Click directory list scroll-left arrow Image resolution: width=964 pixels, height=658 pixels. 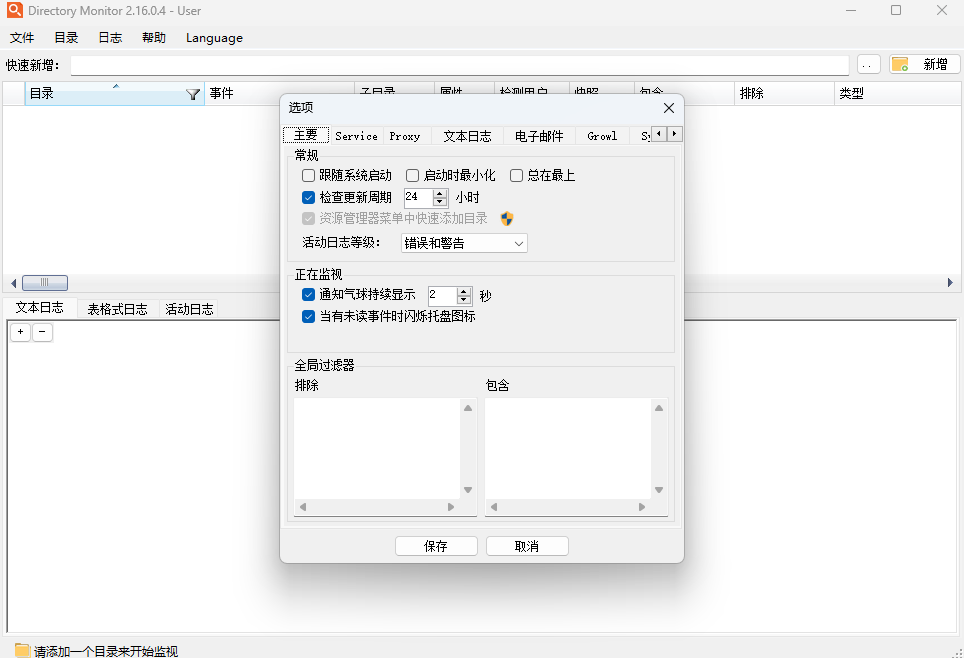[13, 283]
